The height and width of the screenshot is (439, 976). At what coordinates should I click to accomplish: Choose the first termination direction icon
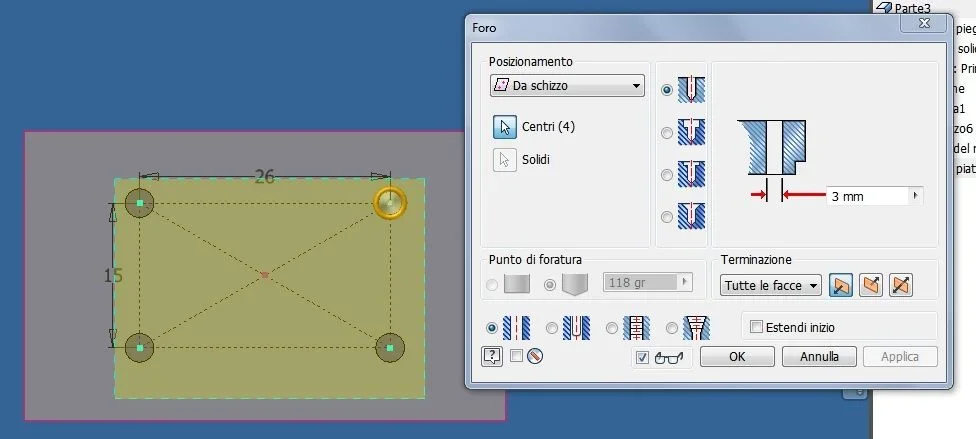click(x=841, y=285)
